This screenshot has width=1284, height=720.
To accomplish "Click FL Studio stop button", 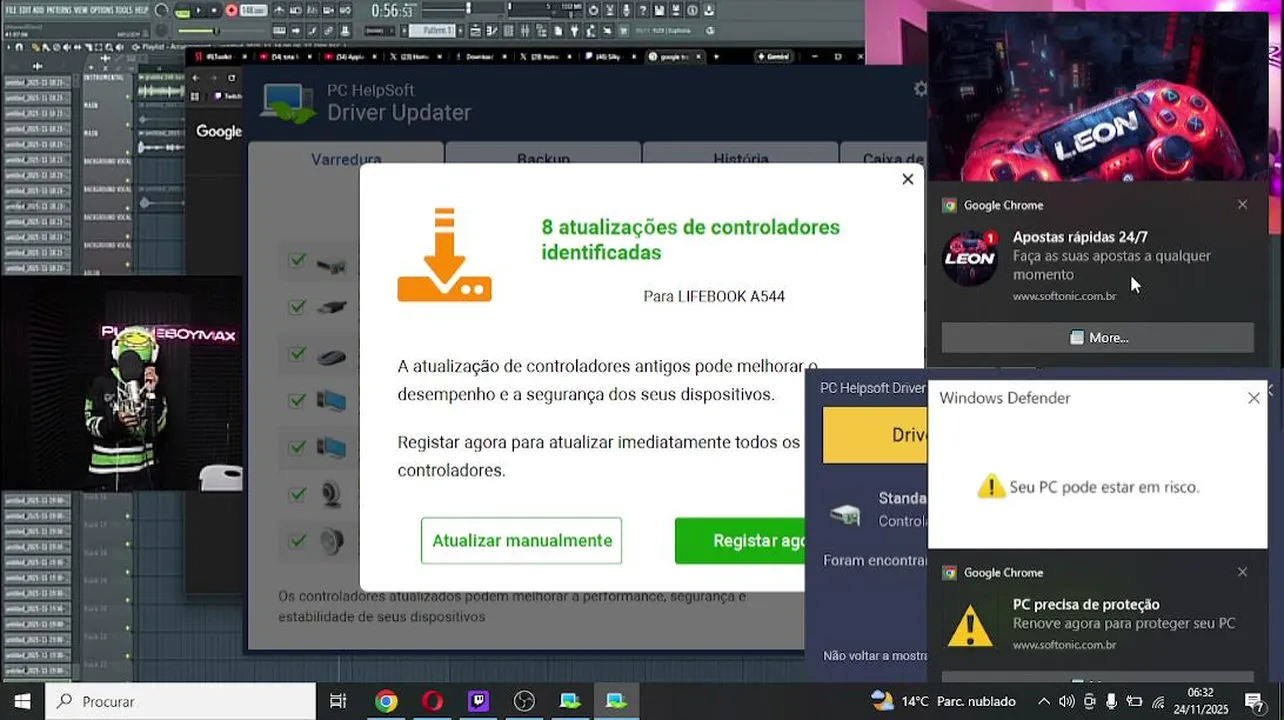I will 214,10.
